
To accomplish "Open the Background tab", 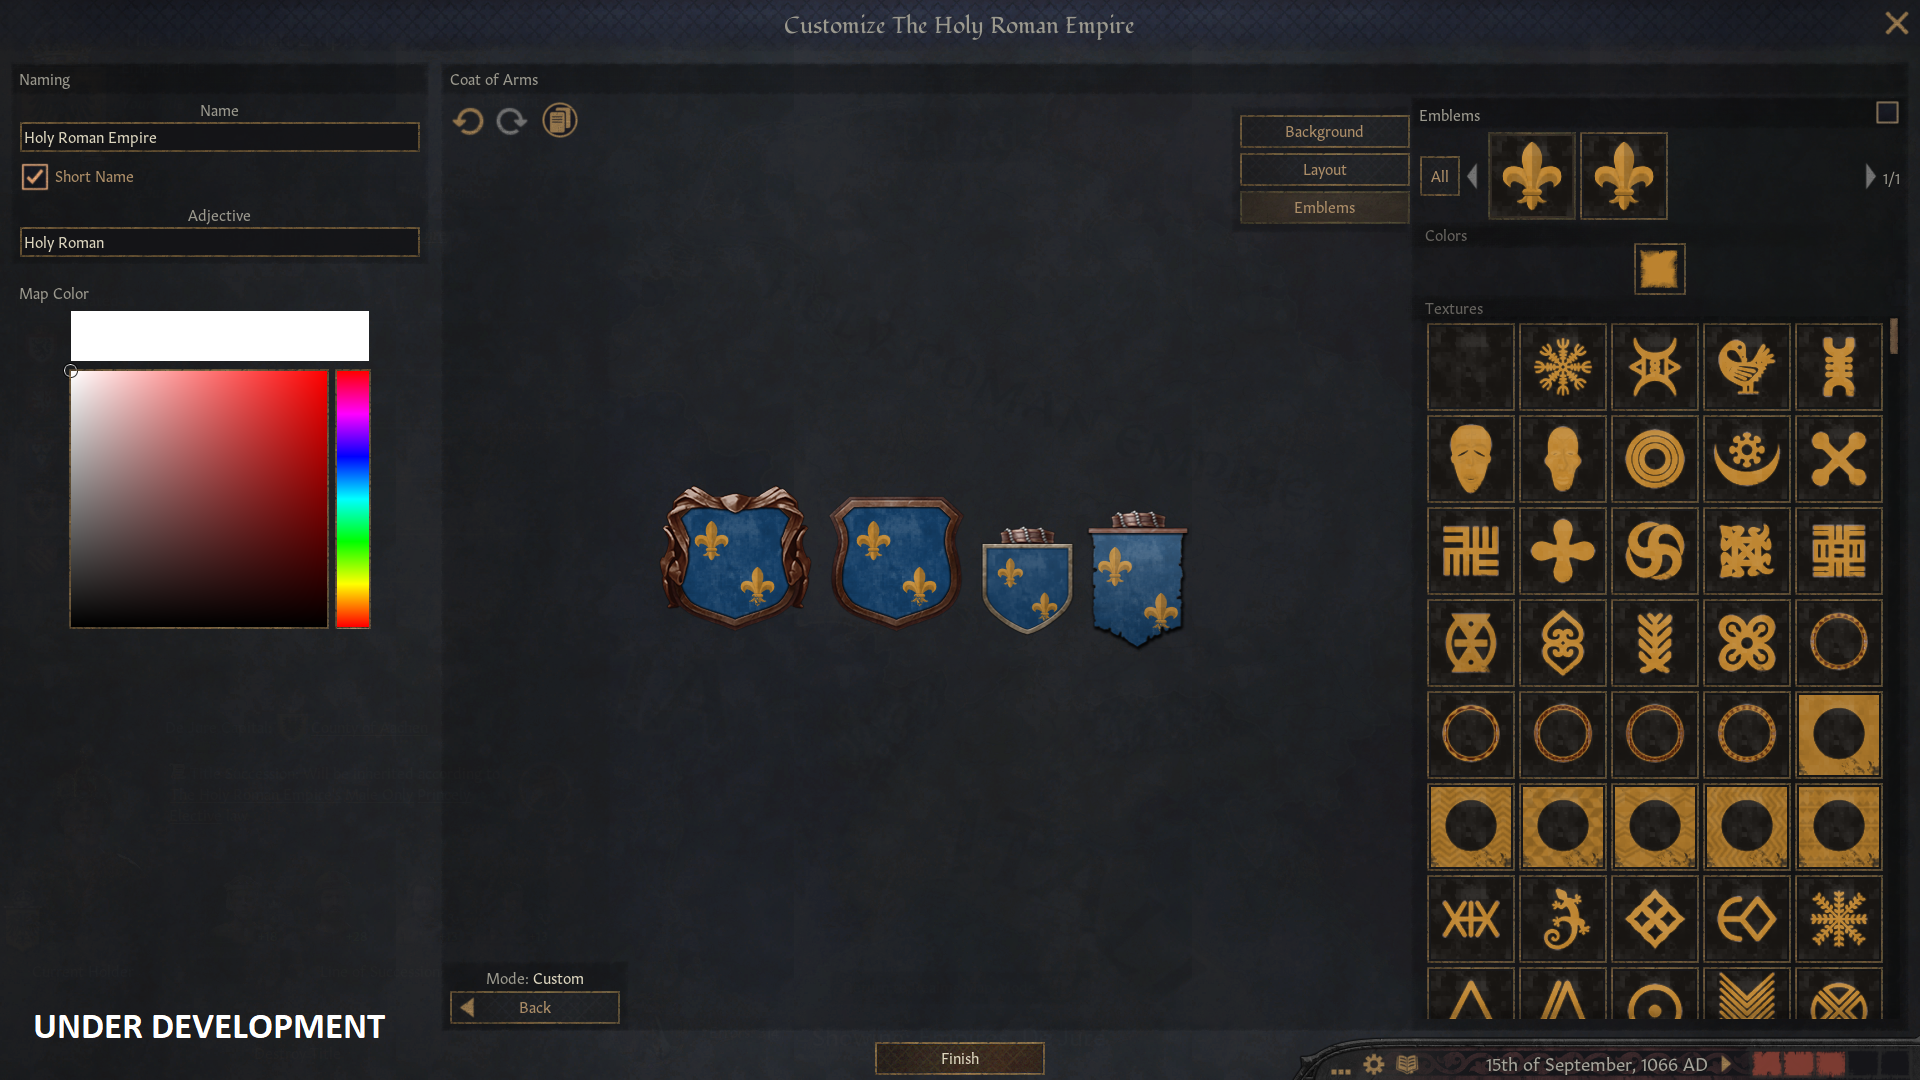I will click(1324, 131).
